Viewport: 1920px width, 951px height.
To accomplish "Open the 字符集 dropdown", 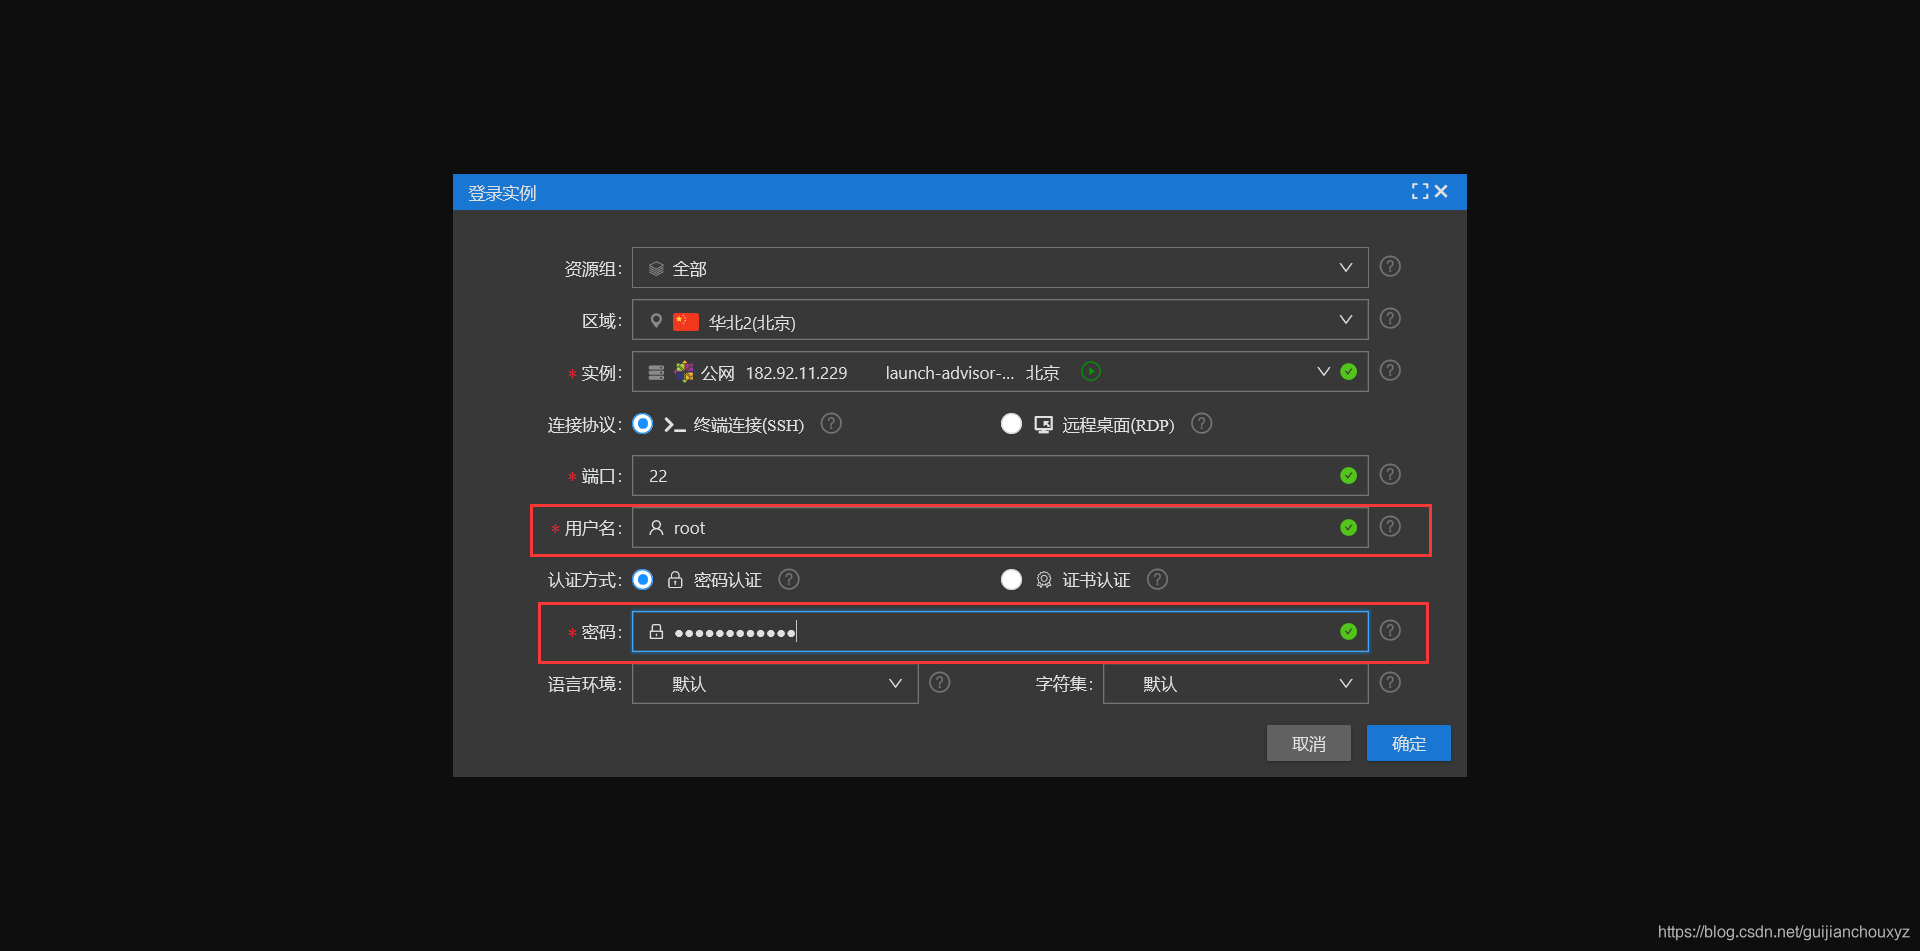I will coord(1236,683).
